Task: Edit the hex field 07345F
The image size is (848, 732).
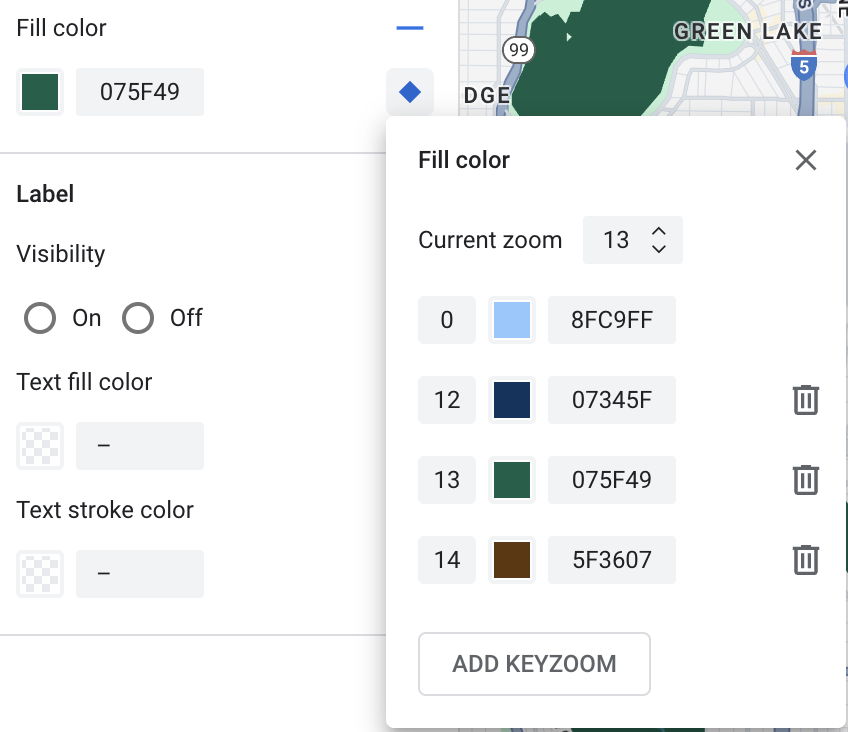Action: point(612,400)
